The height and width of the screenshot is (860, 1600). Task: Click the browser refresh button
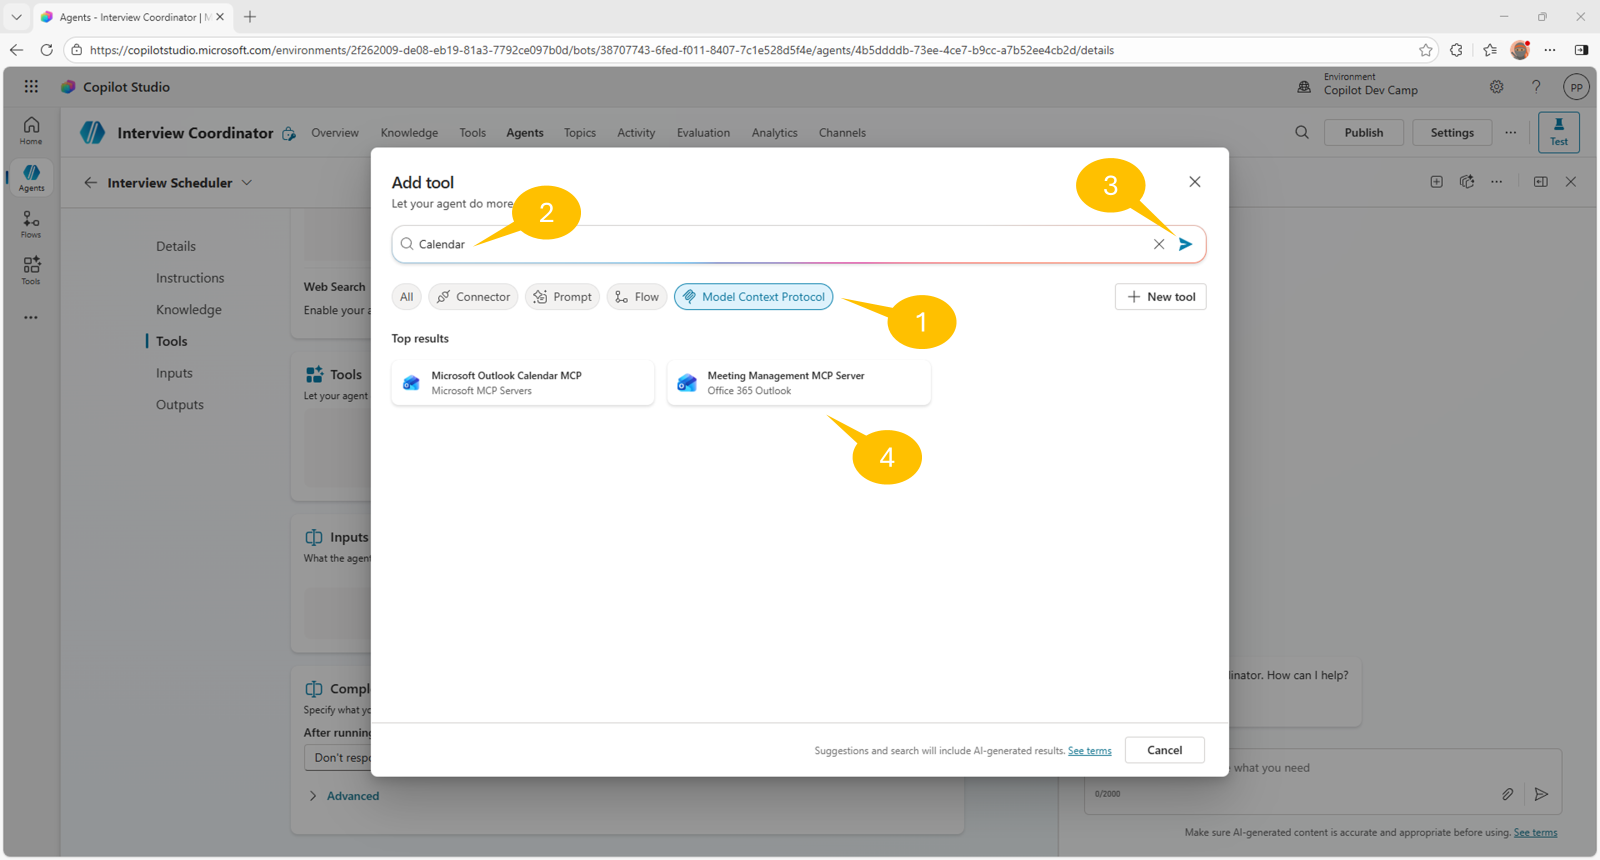46,50
